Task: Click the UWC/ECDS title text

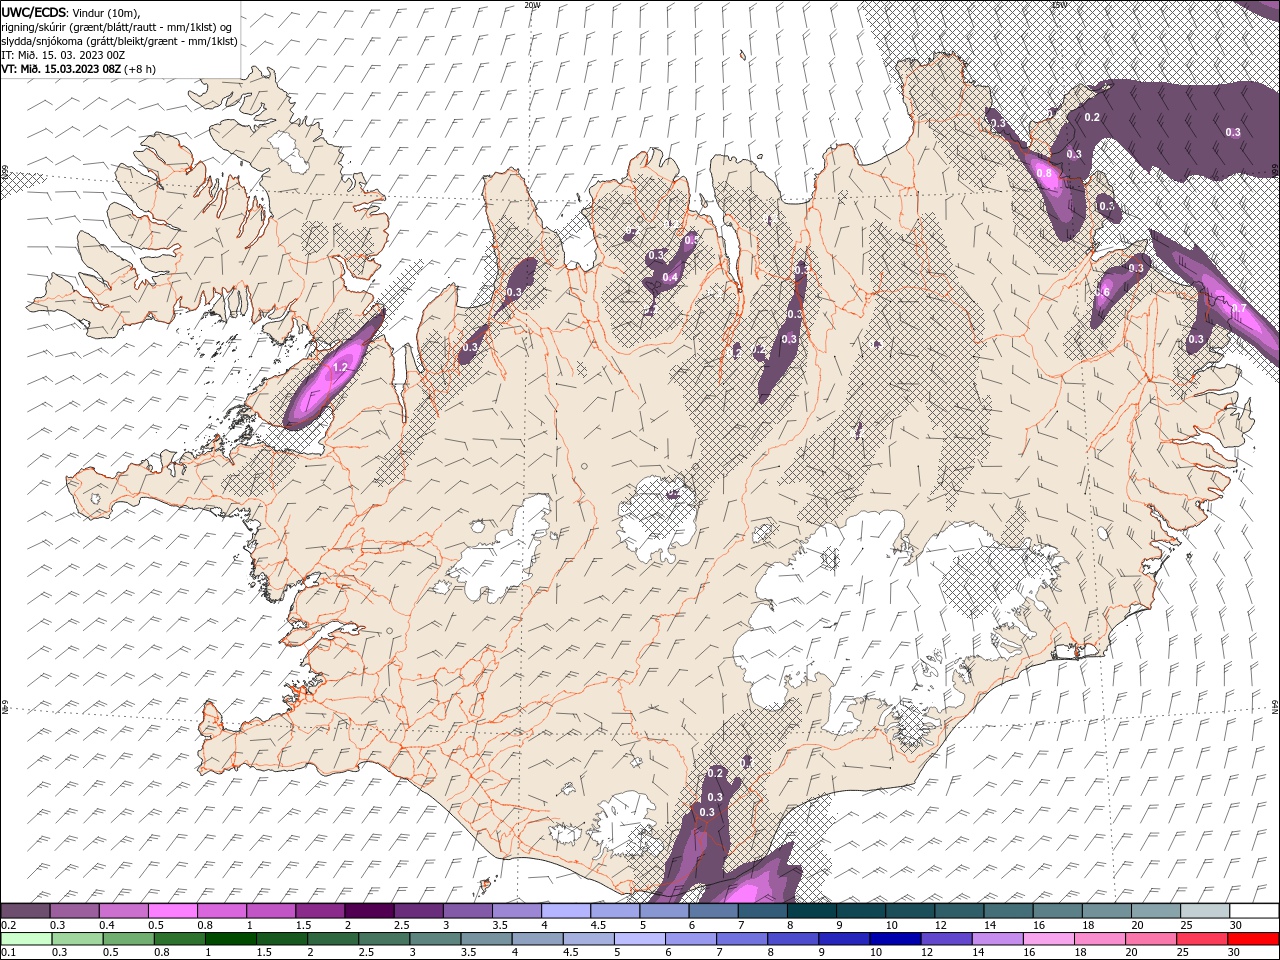Action: (34, 11)
